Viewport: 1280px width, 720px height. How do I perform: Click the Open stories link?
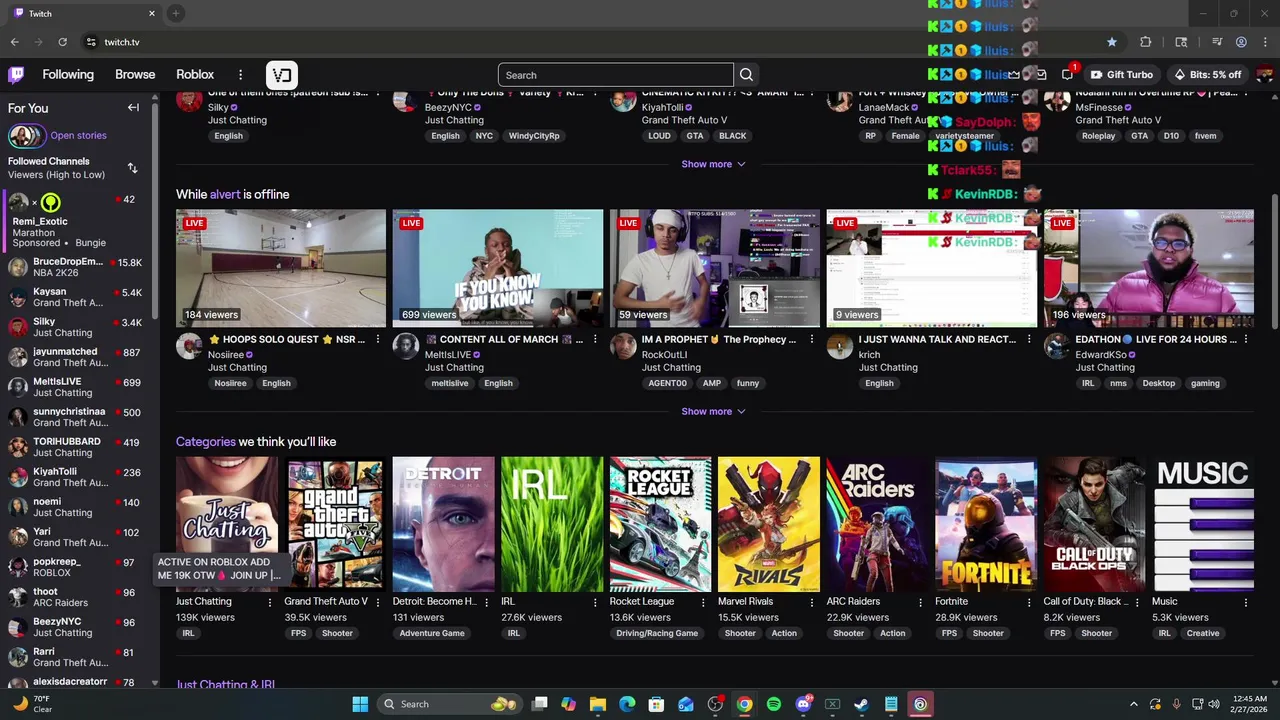[78, 135]
